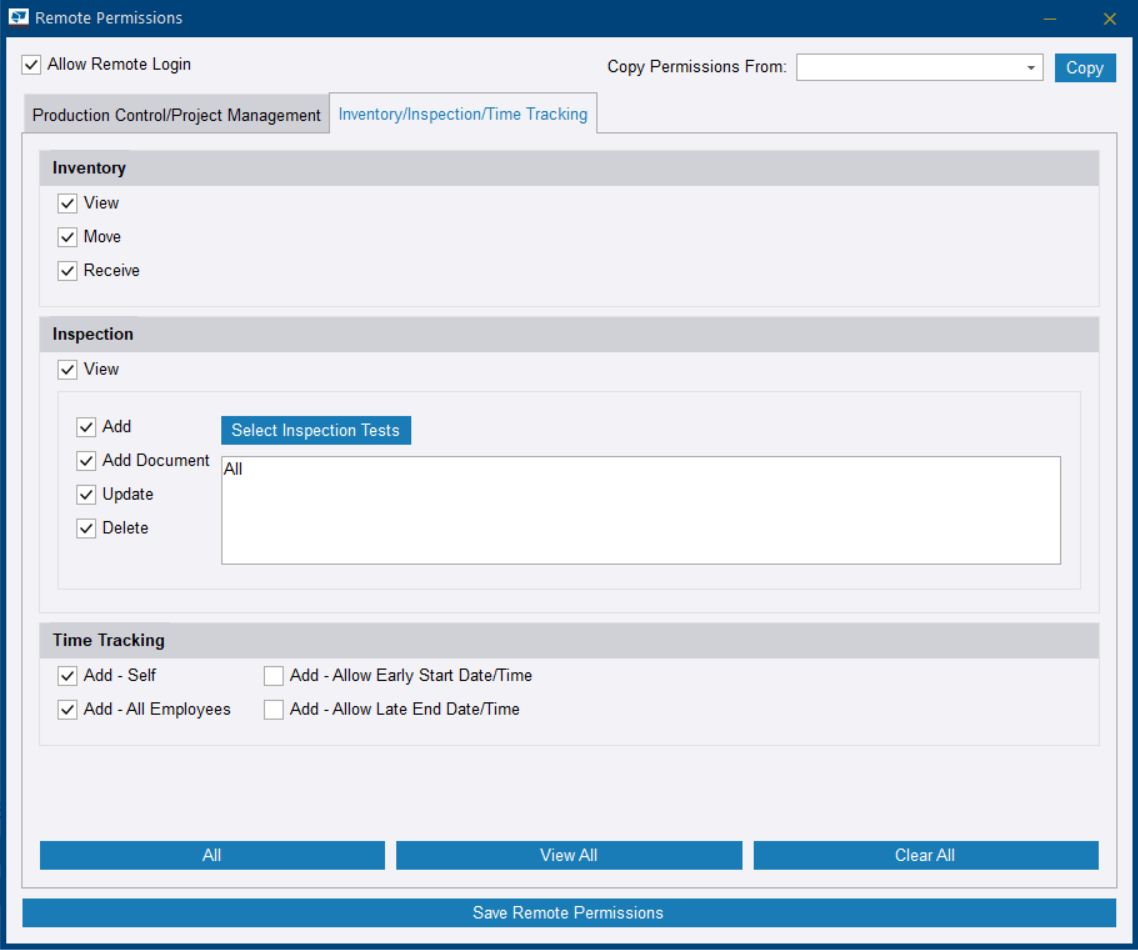Toggle Inspection Add checkbox

[86, 427]
